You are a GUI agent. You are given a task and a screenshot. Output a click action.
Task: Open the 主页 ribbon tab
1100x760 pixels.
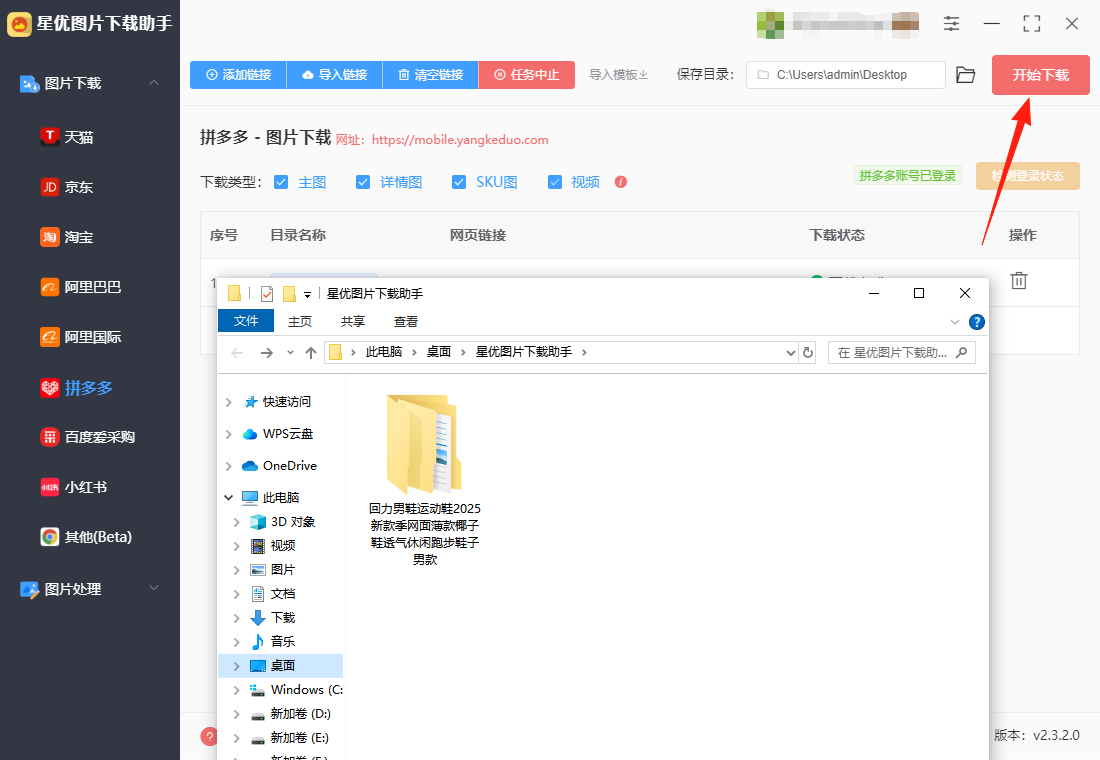[x=300, y=321]
